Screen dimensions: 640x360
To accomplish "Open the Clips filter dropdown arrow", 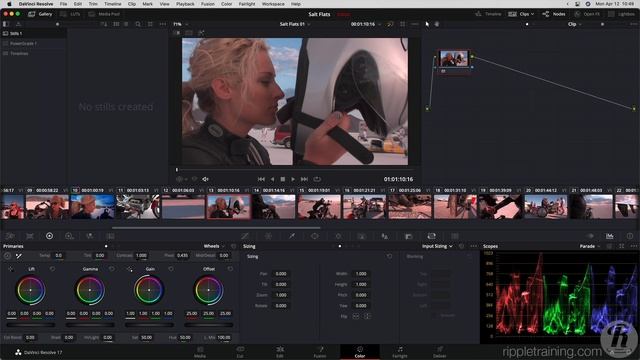I will point(532,14).
